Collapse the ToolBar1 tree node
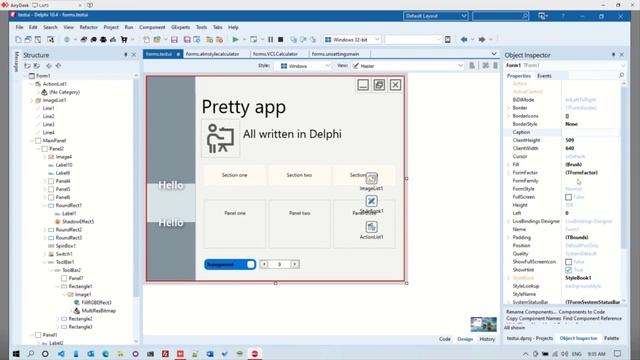640x360 pixels. tap(45, 262)
